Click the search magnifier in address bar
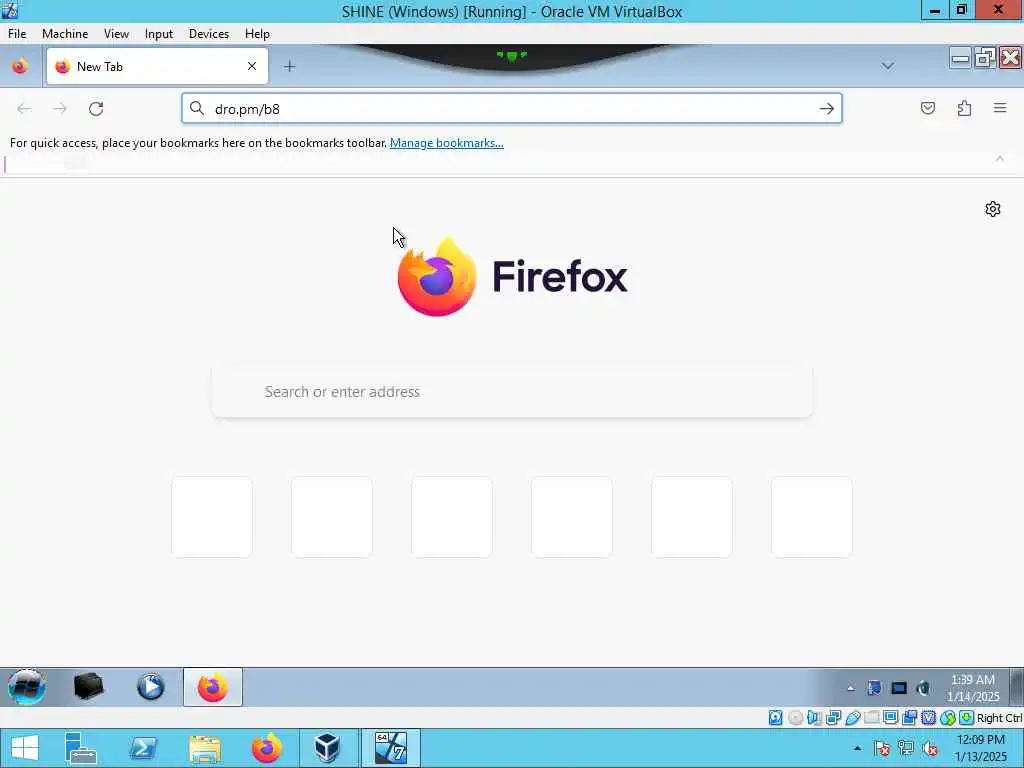This screenshot has height=768, width=1024. coord(197,108)
